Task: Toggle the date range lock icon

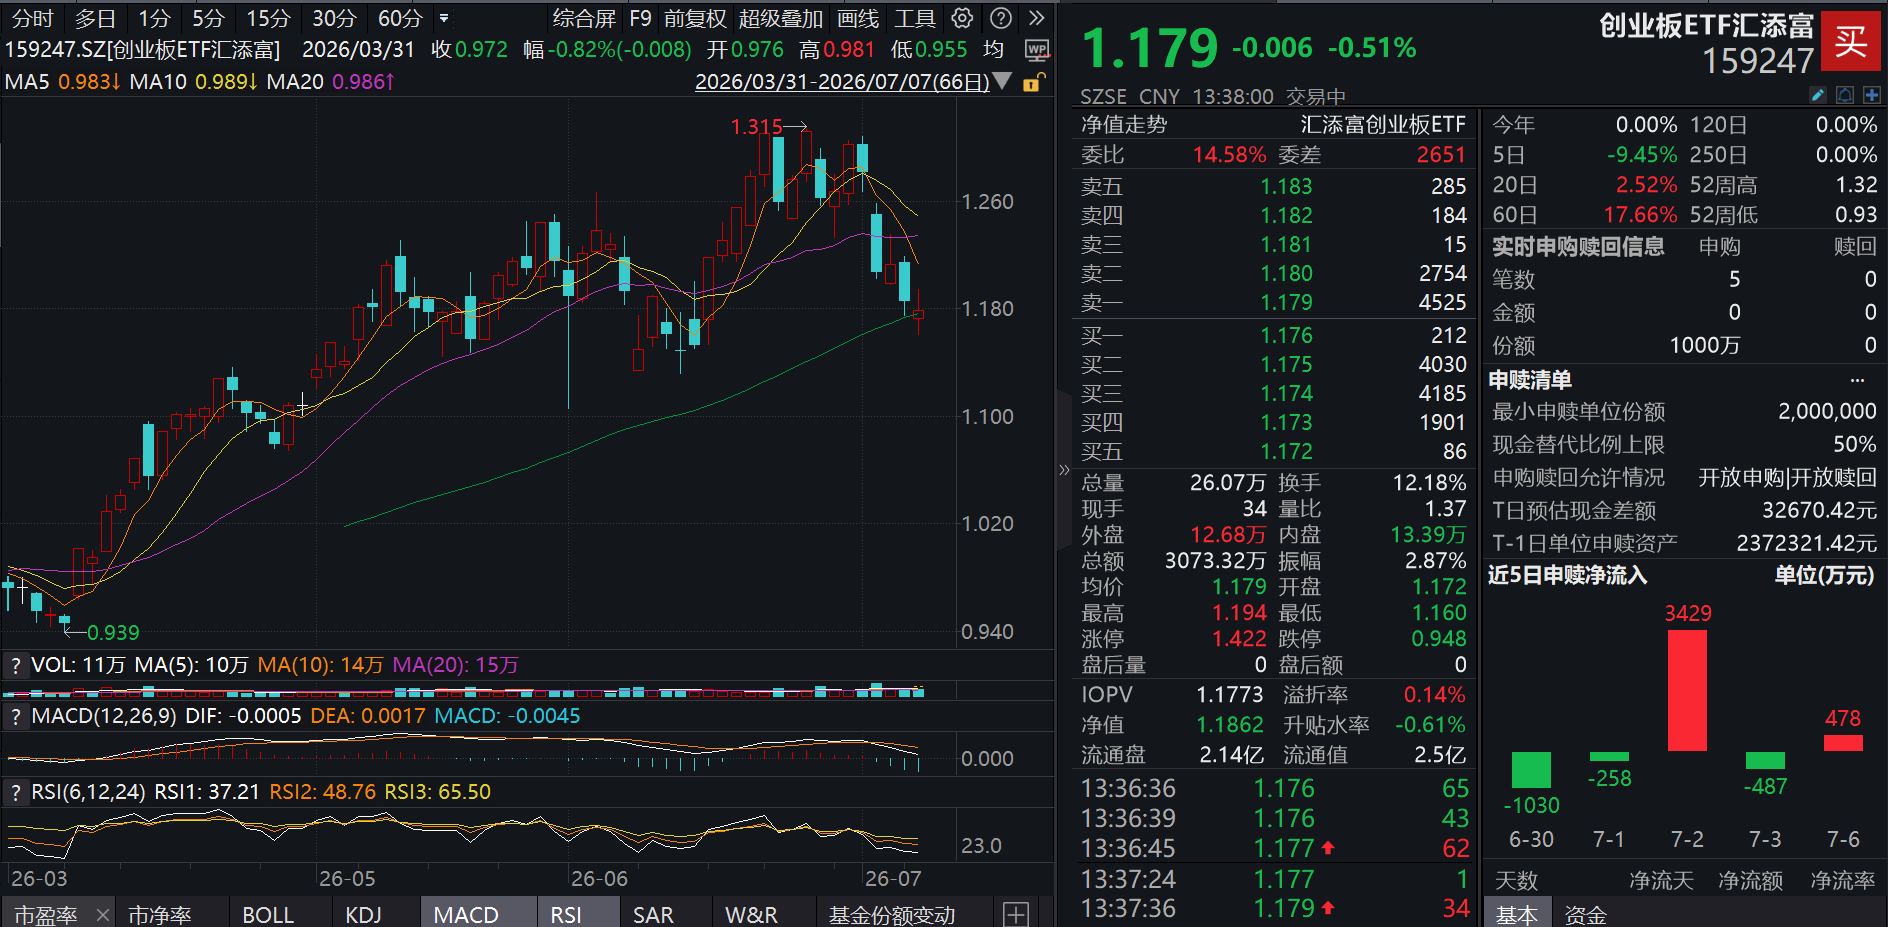Action: (x=1034, y=82)
